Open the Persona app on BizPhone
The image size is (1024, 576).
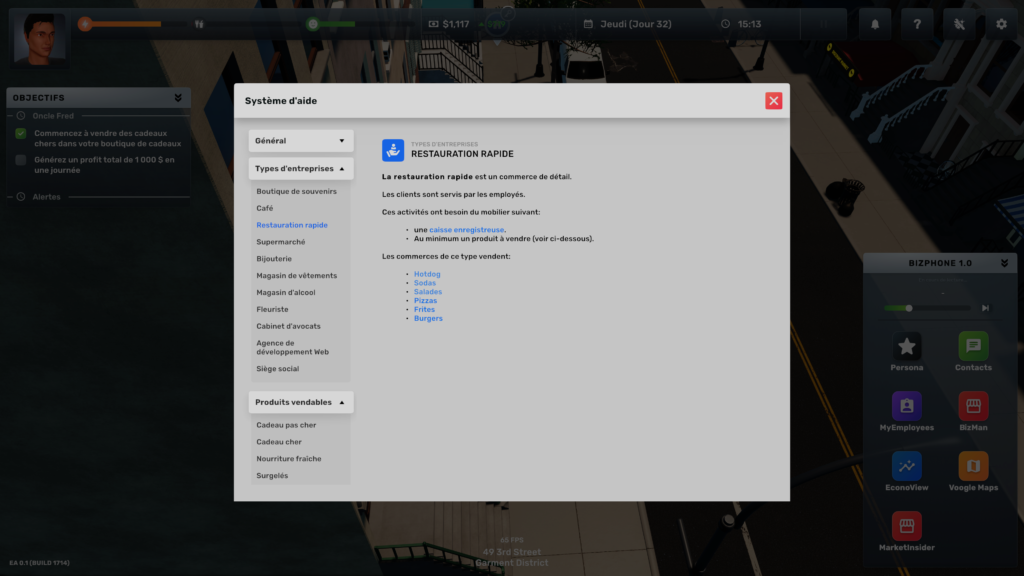point(906,347)
